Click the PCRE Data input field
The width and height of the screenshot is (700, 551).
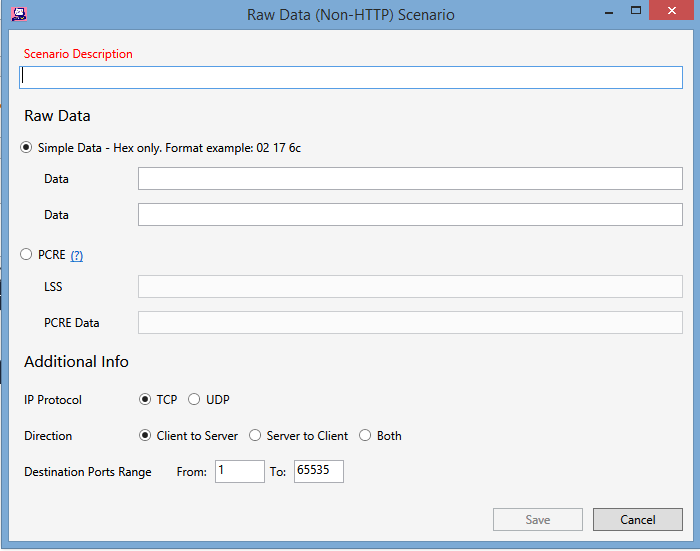tap(410, 322)
